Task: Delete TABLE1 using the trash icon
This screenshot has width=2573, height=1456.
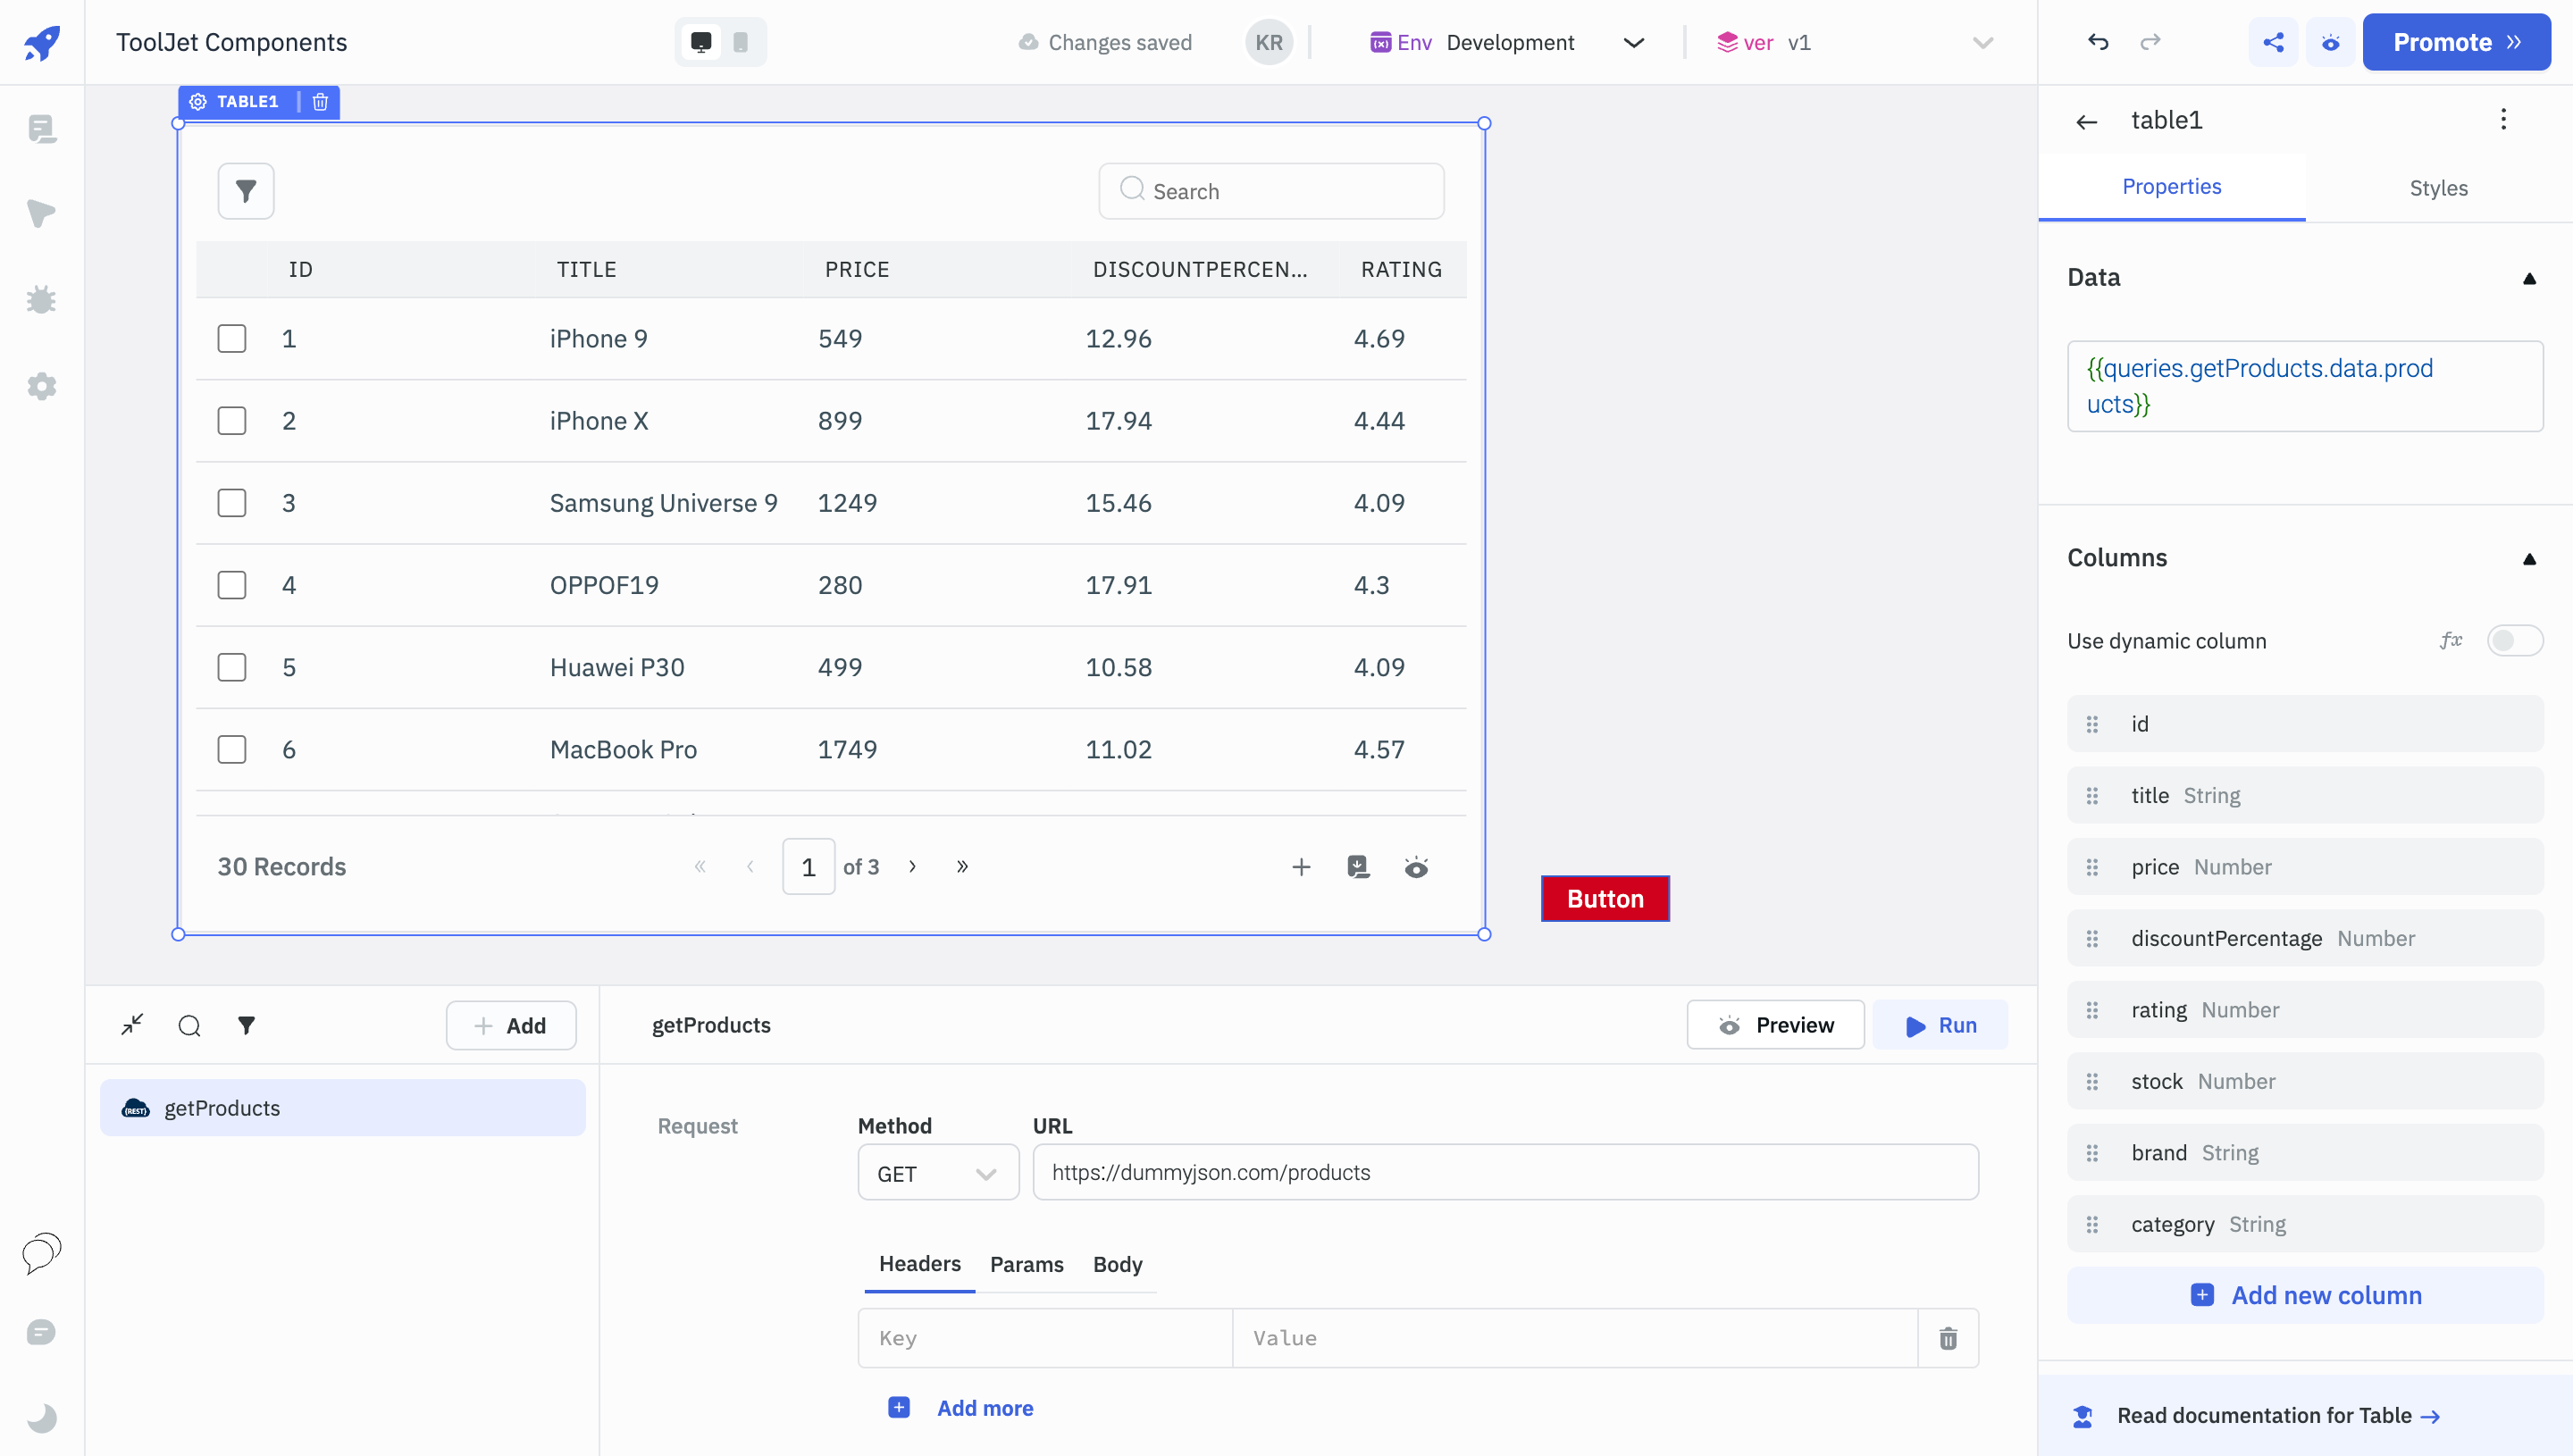Action: (x=320, y=102)
